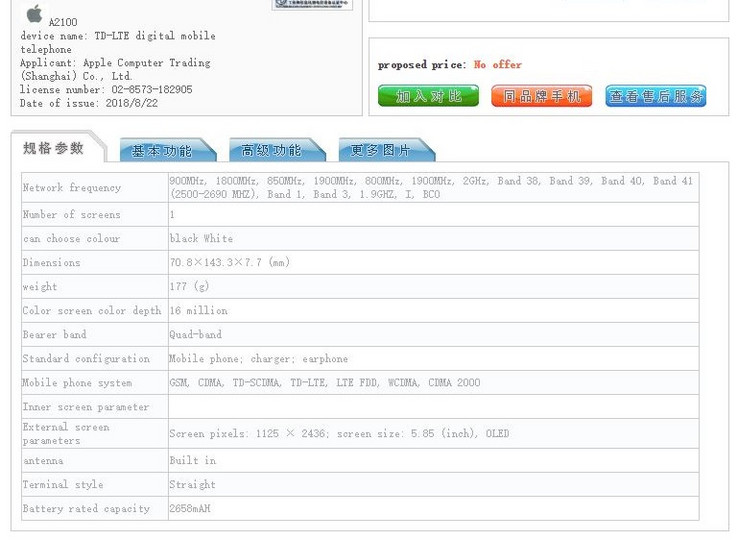The image size is (738, 540).
Task: Click the Apple logo icon
Action: tap(34, 14)
